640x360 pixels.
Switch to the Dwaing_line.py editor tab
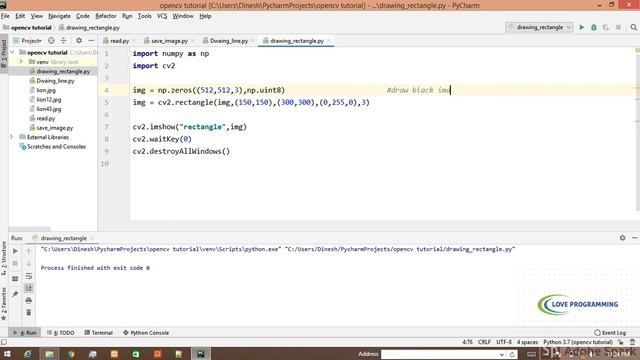(229, 41)
